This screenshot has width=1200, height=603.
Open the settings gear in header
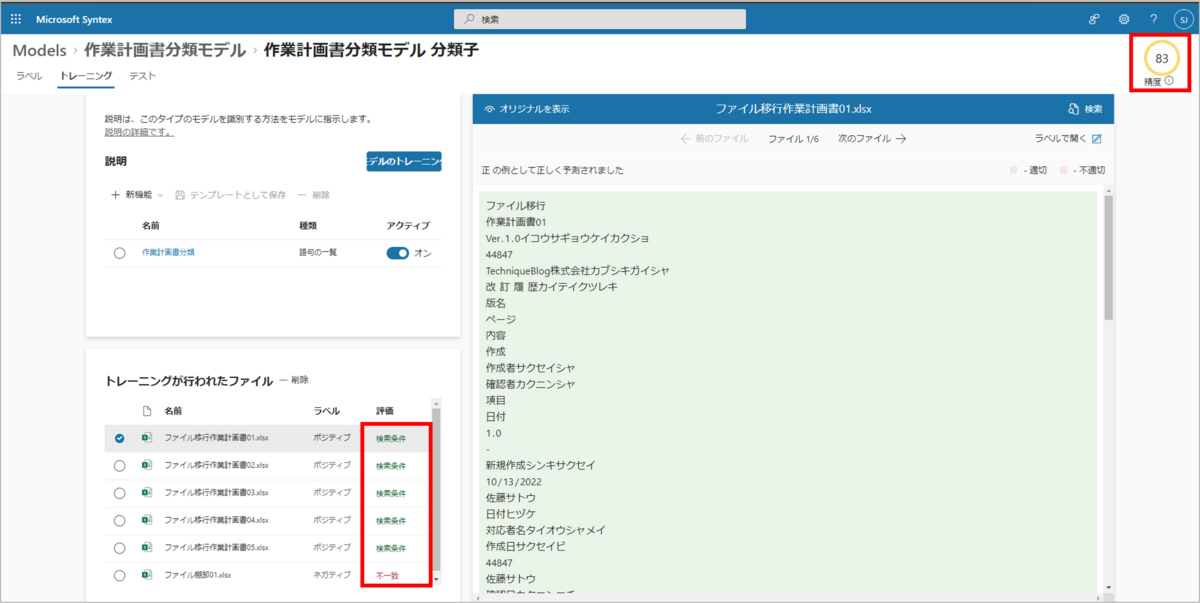coord(1124,19)
